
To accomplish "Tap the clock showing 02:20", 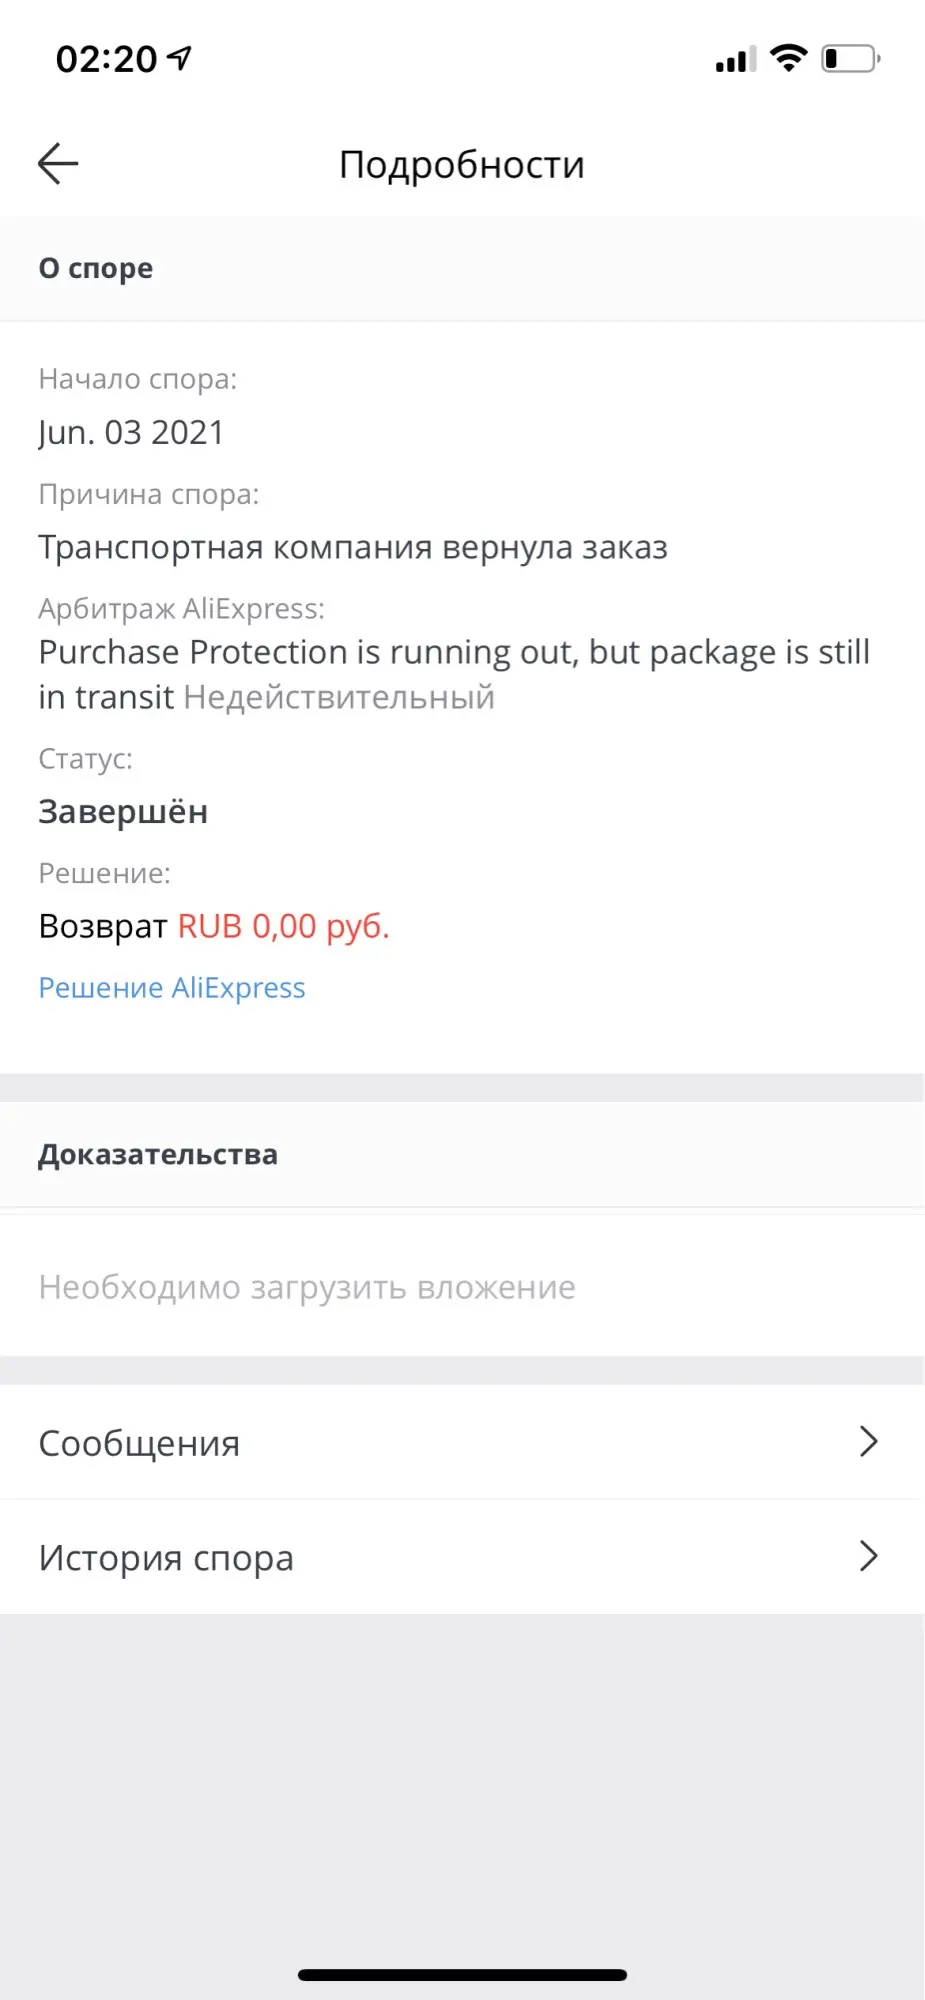I will click(x=107, y=59).
